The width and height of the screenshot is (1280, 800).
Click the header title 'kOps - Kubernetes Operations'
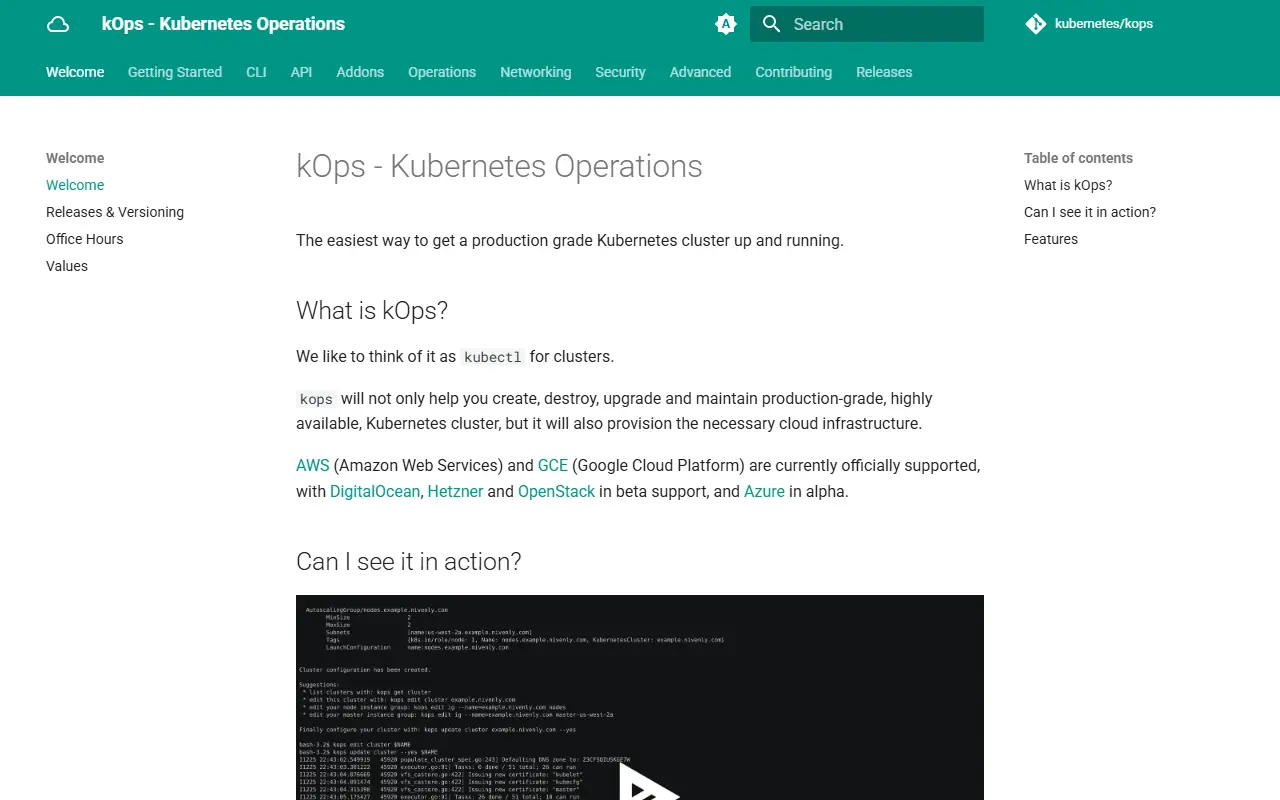[x=223, y=24]
